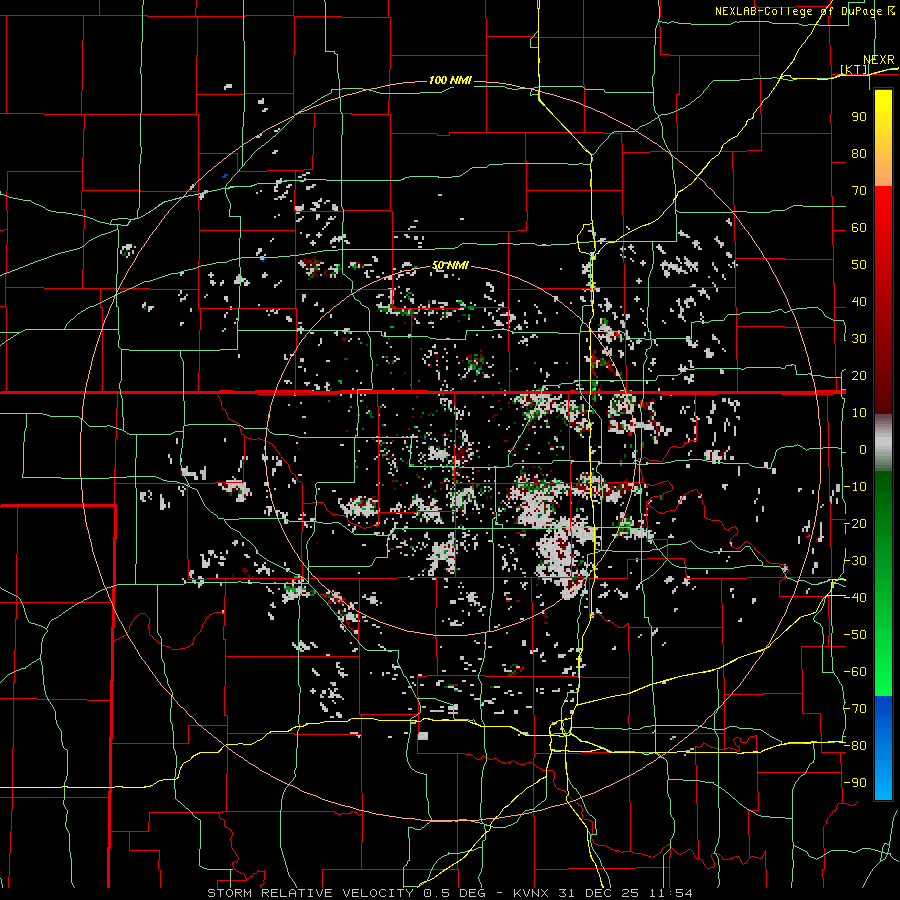Viewport: 900px width, 900px height.
Task: Click the 90 value on velocity scale
Action: 859,117
